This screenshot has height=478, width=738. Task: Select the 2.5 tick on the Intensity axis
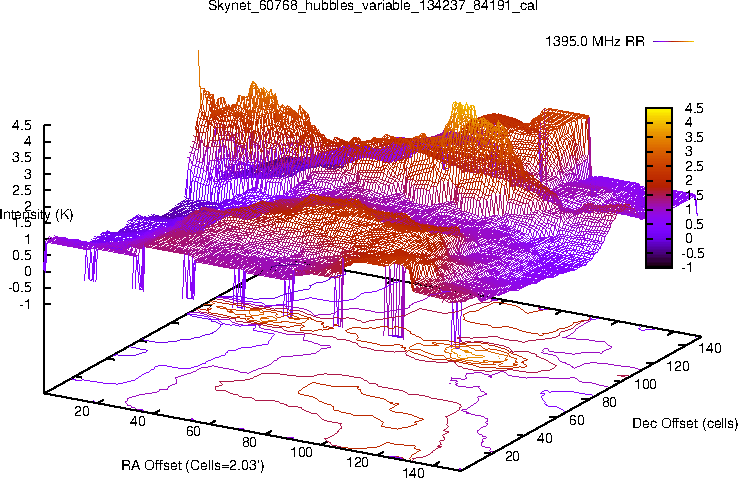[22, 190]
